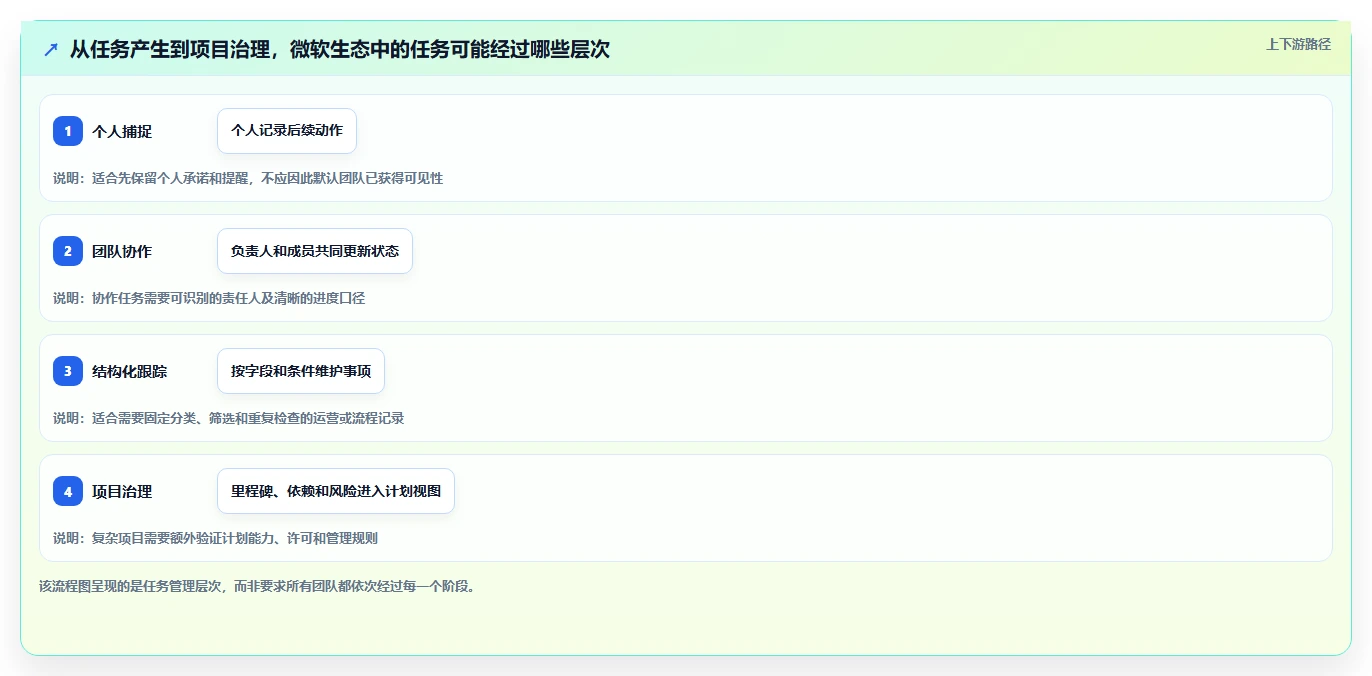Viewport: 1372px width, 676px height.
Task: Click the 个人记录后续动作 chip
Action: (x=287, y=131)
